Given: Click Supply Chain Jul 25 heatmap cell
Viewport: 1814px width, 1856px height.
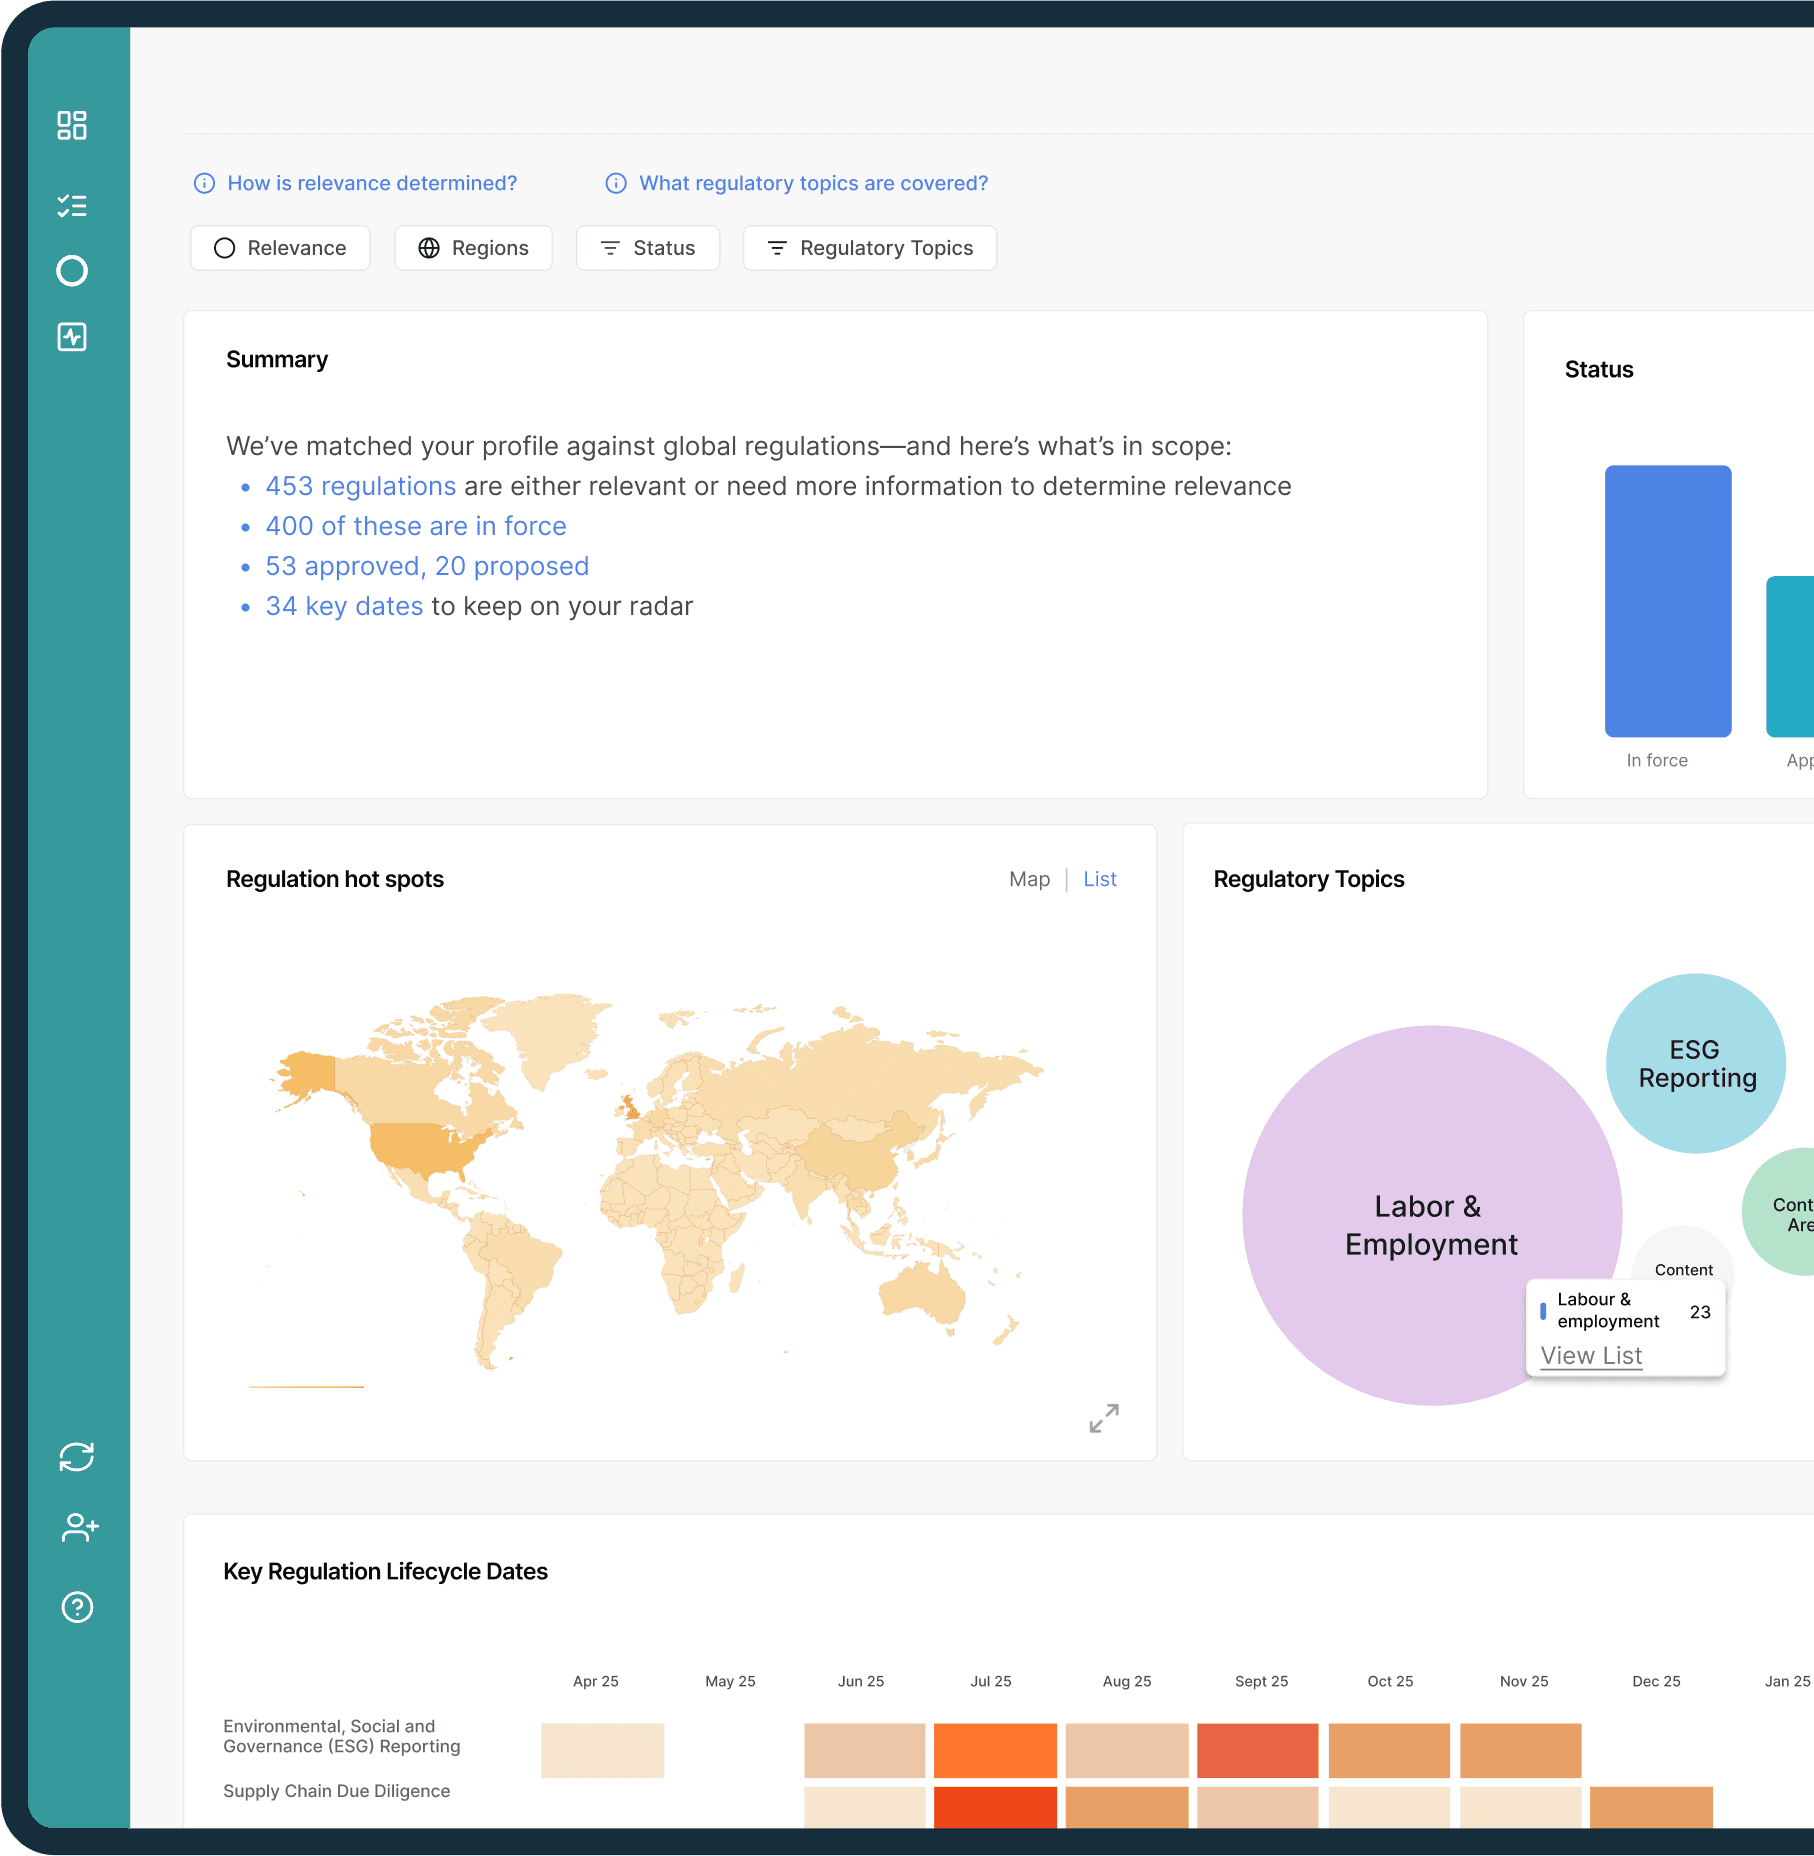Looking at the screenshot, I should (995, 1808).
